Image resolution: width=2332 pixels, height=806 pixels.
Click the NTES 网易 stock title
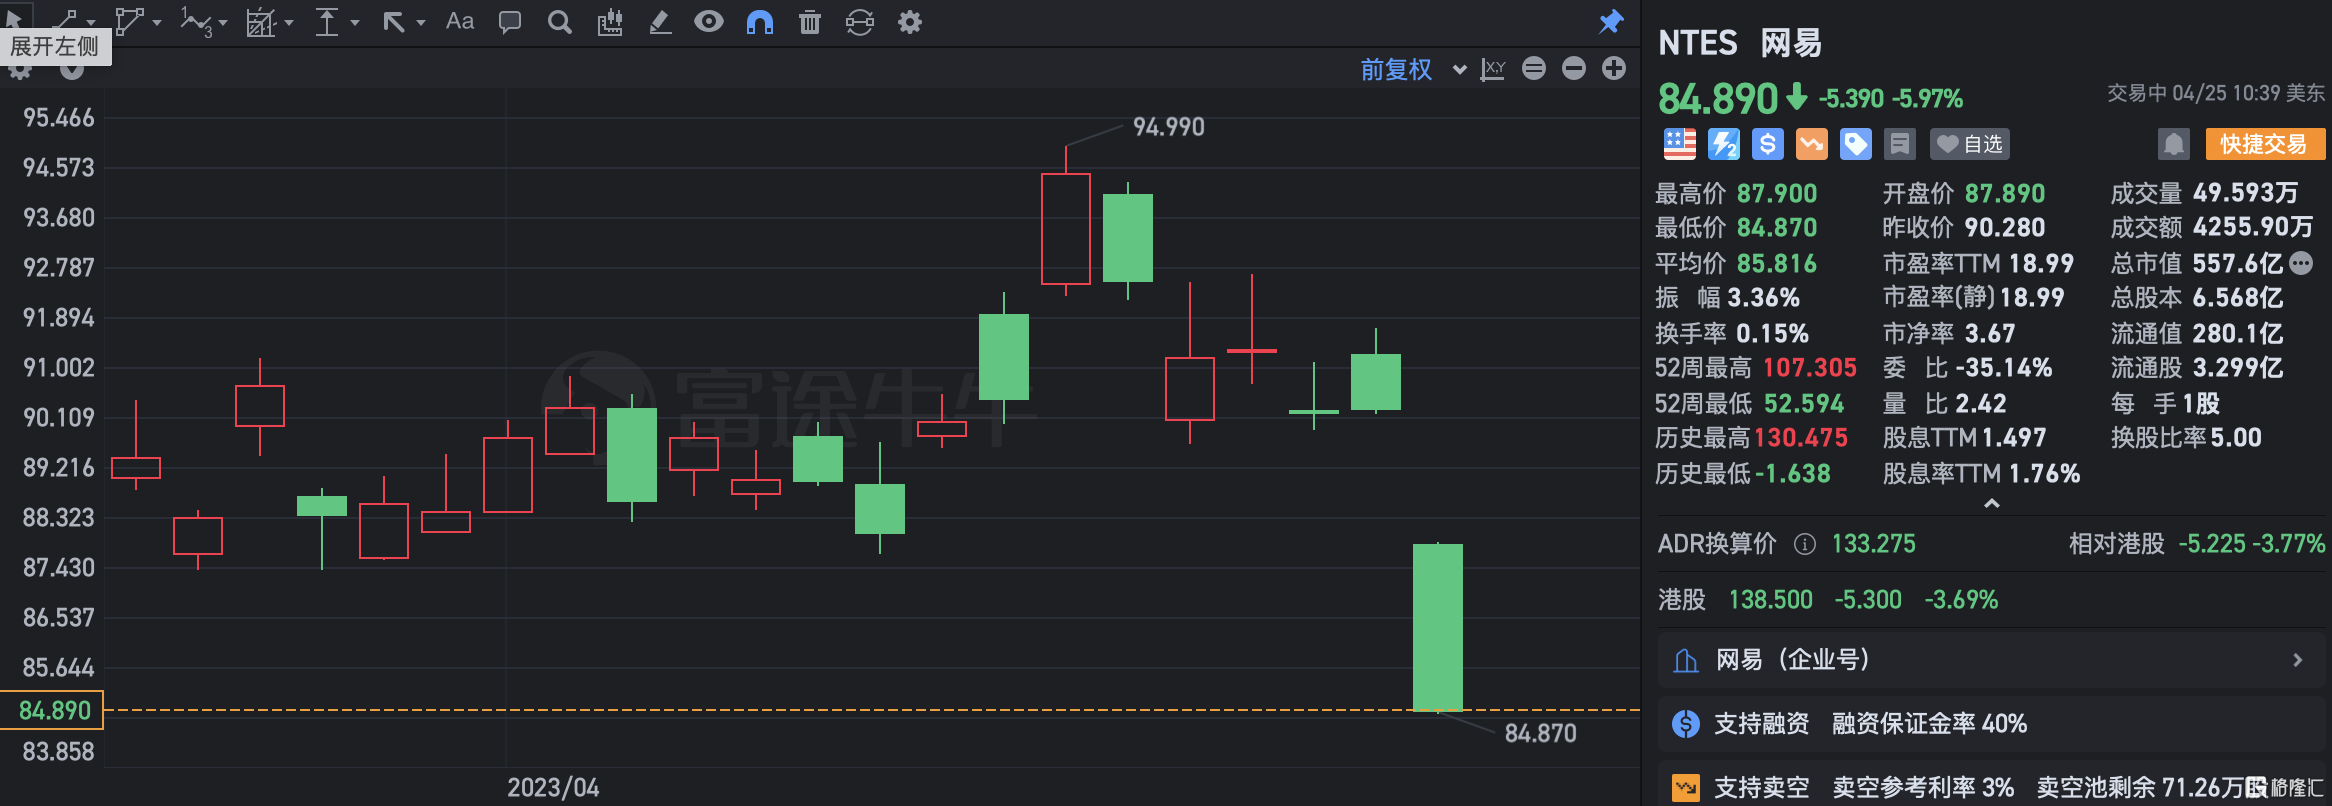click(x=1740, y=43)
